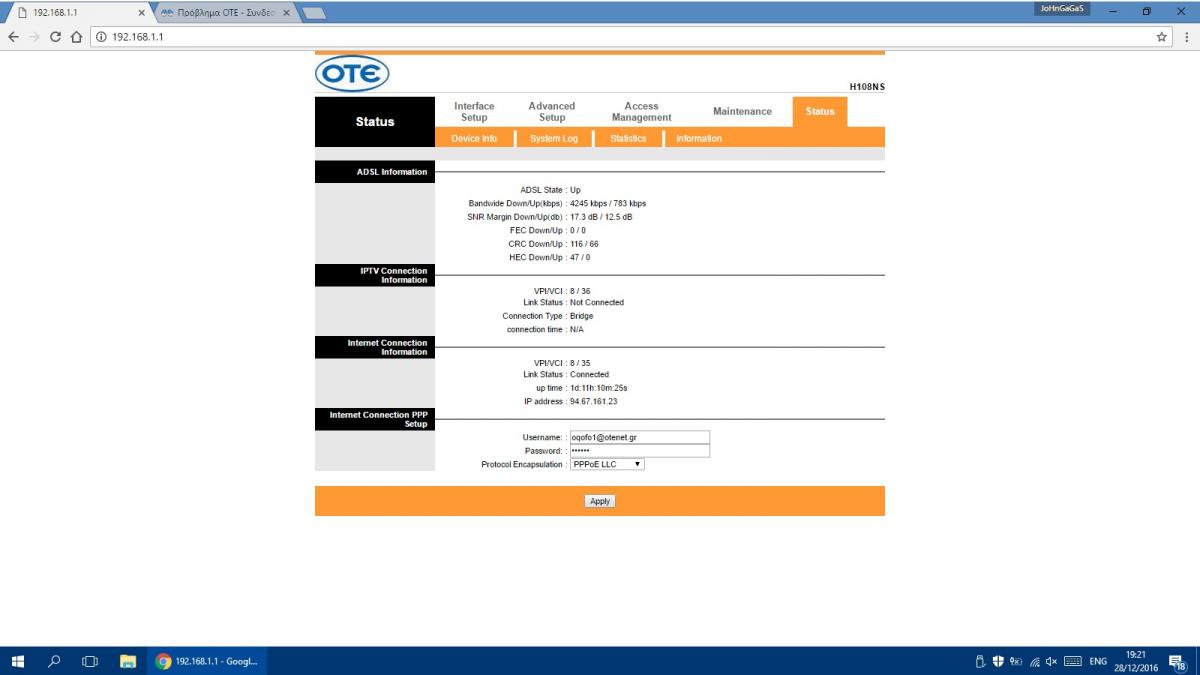1200x675 pixels.
Task: Switch input language ENG indicator
Action: click(1098, 661)
